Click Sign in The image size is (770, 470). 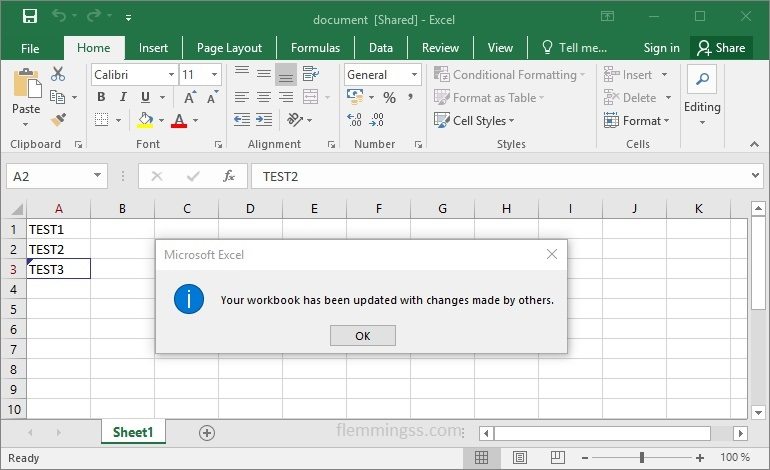point(661,48)
